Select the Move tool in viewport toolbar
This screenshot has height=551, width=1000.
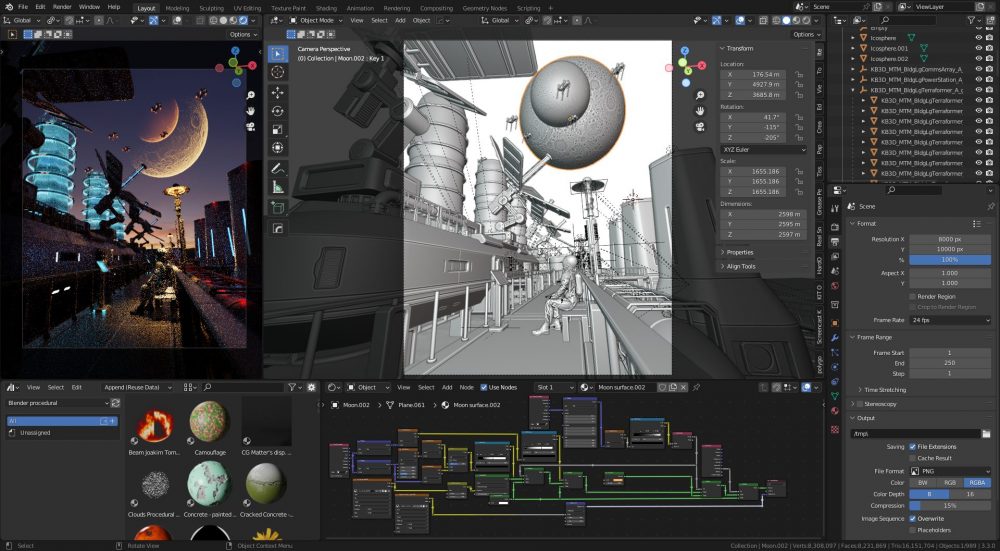pyautogui.click(x=277, y=93)
